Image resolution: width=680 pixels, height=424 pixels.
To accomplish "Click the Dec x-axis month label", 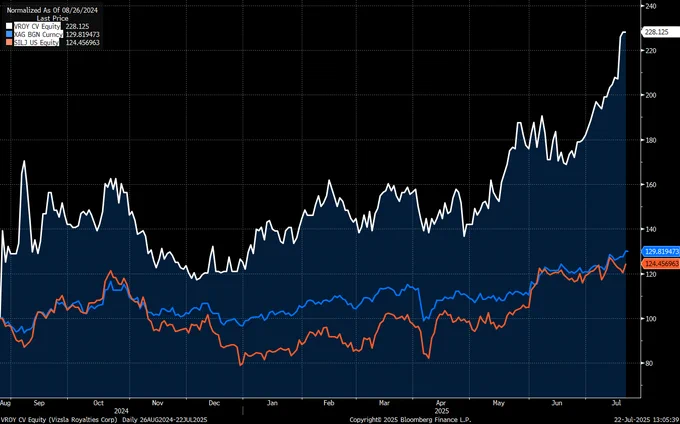I will point(214,403).
